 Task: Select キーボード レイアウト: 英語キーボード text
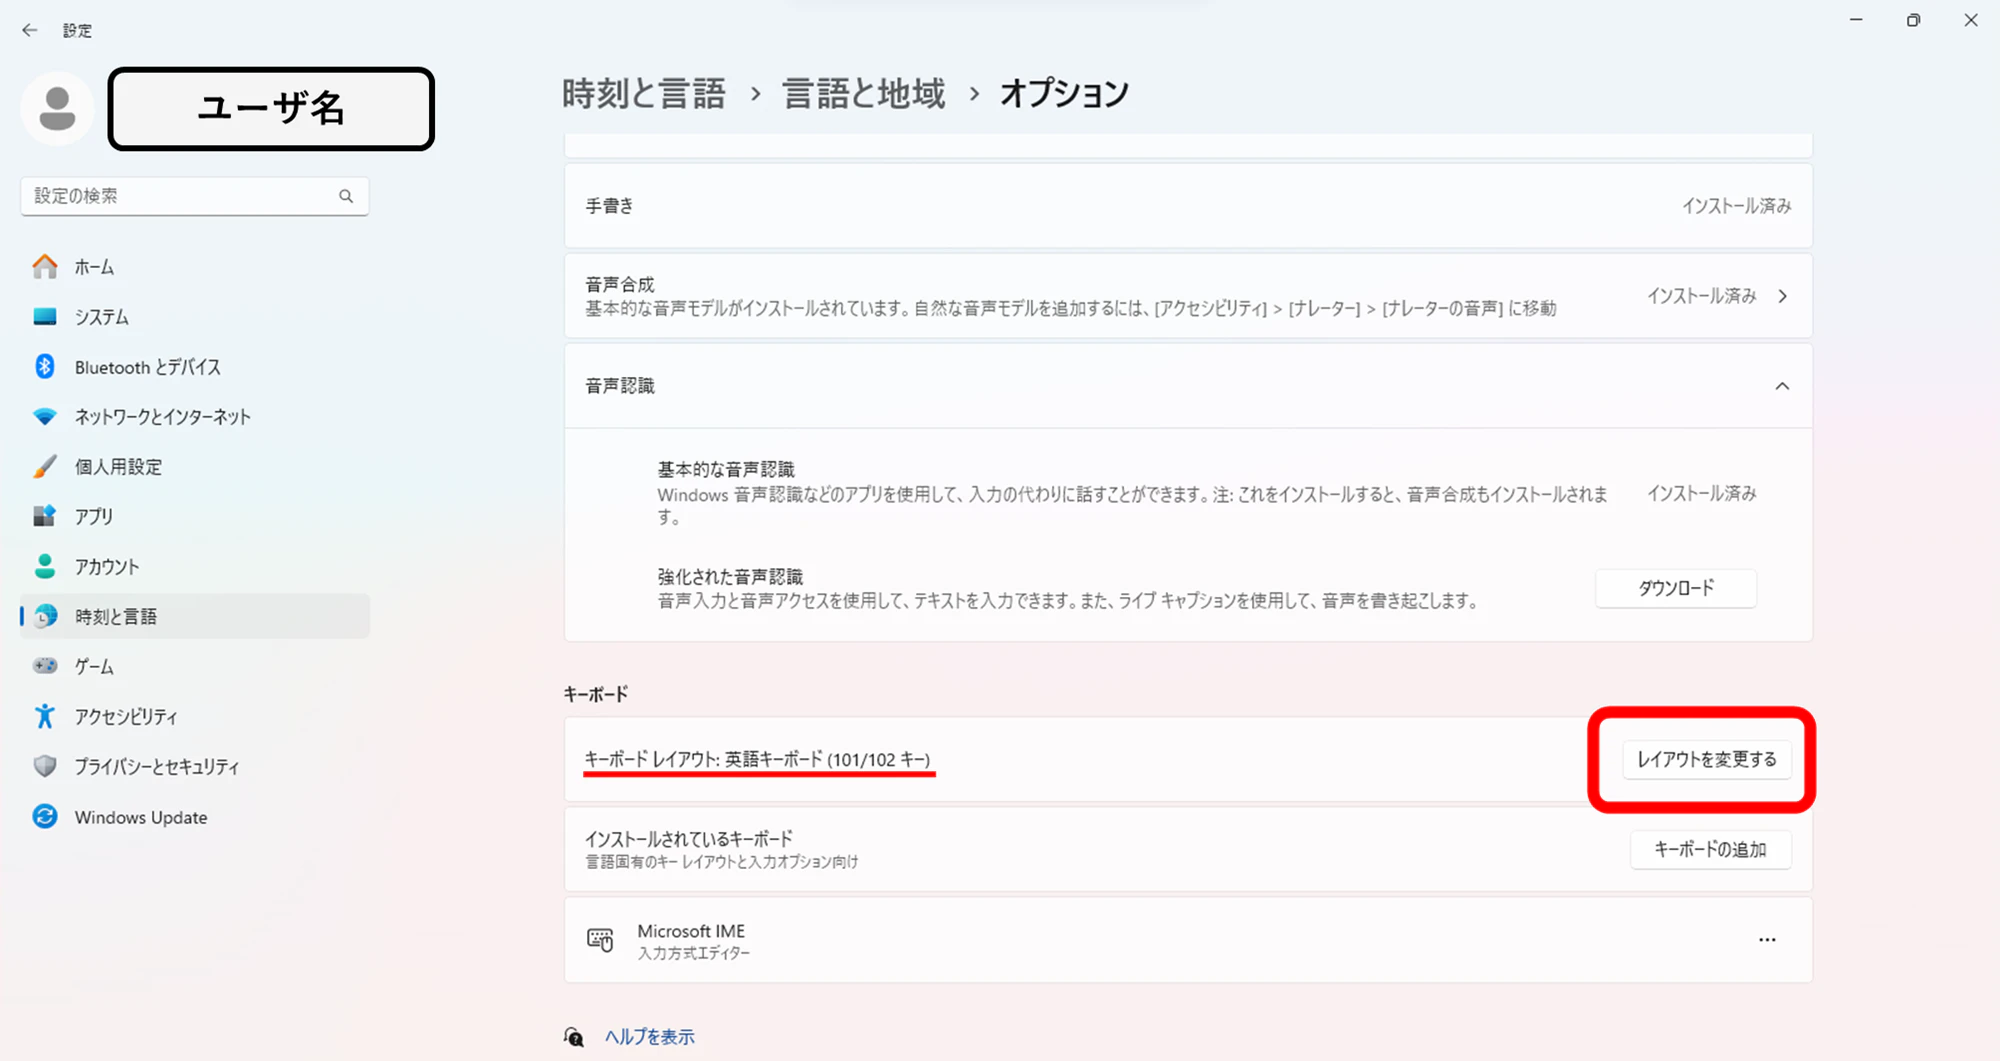point(757,760)
